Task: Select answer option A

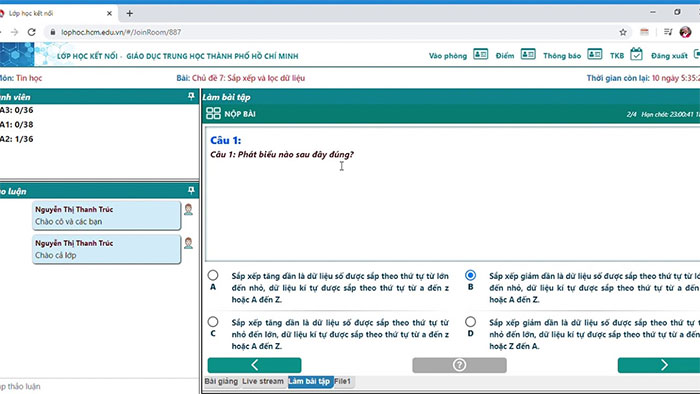Action: click(213, 275)
